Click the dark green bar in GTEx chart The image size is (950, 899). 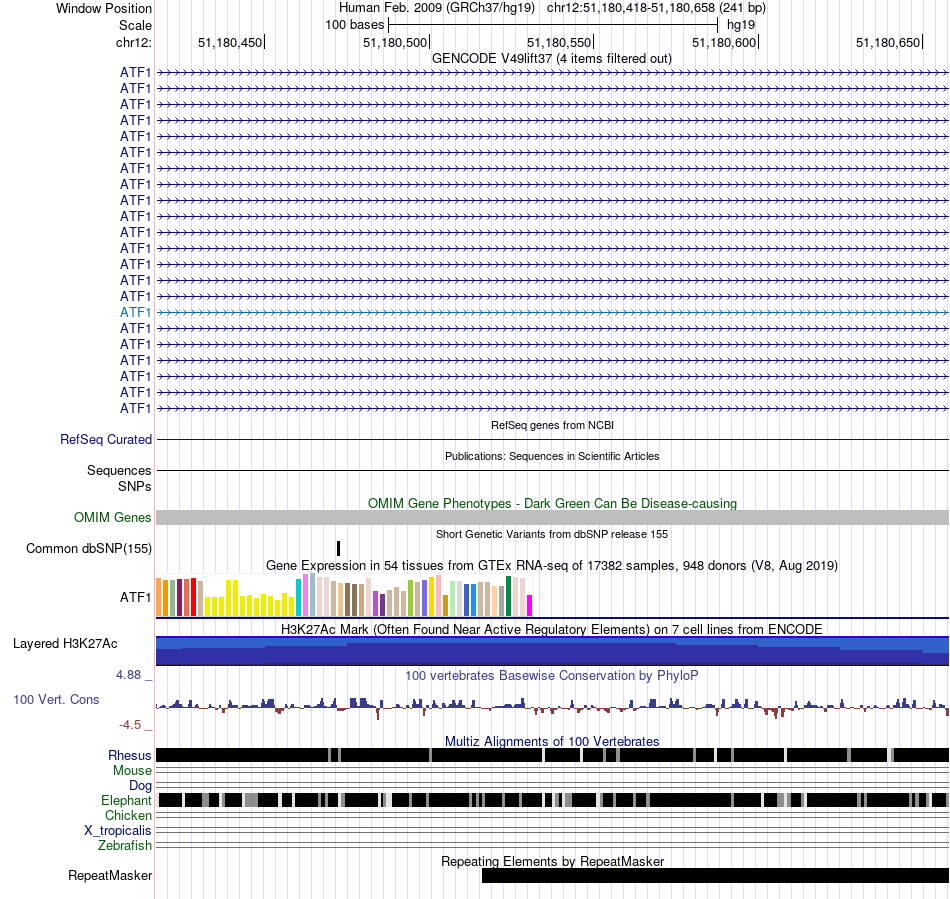click(508, 596)
